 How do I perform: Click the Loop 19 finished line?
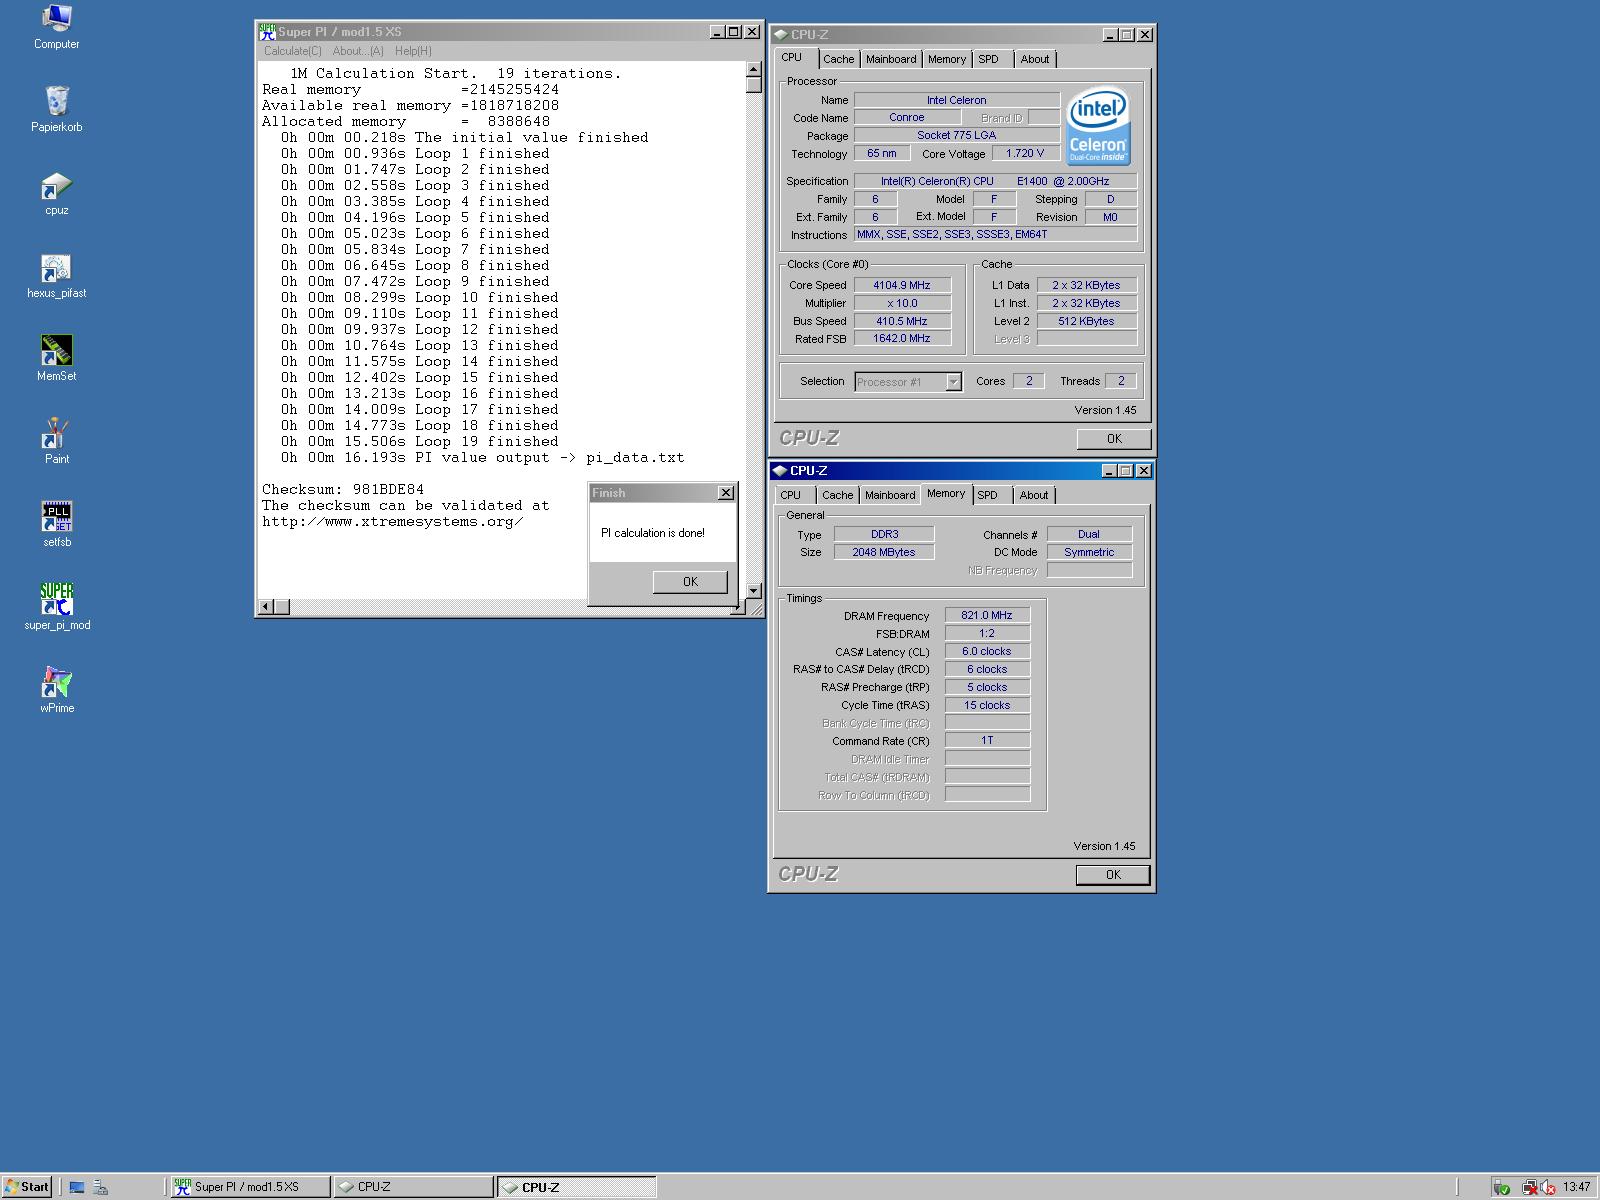click(x=420, y=442)
